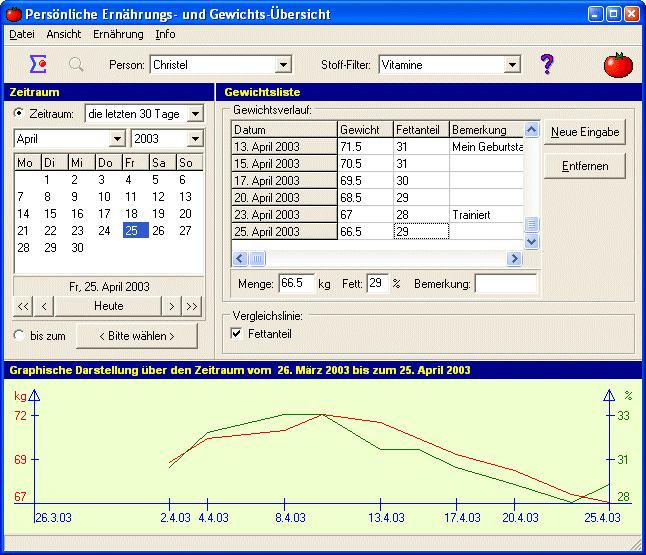This screenshot has width=646, height=555.
Task: Open the Ansicht menu
Action: (63, 34)
